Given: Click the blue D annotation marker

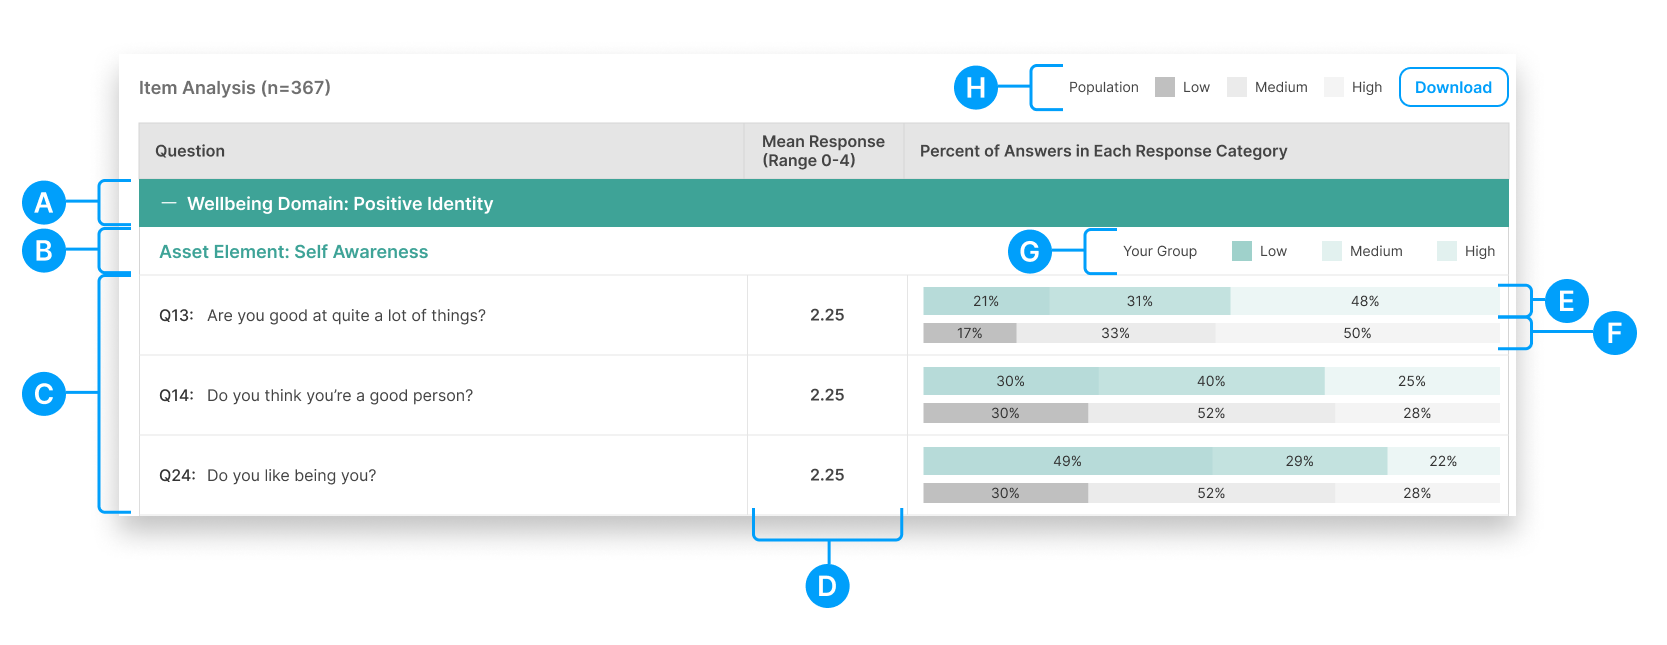Looking at the screenshot, I should 827,586.
